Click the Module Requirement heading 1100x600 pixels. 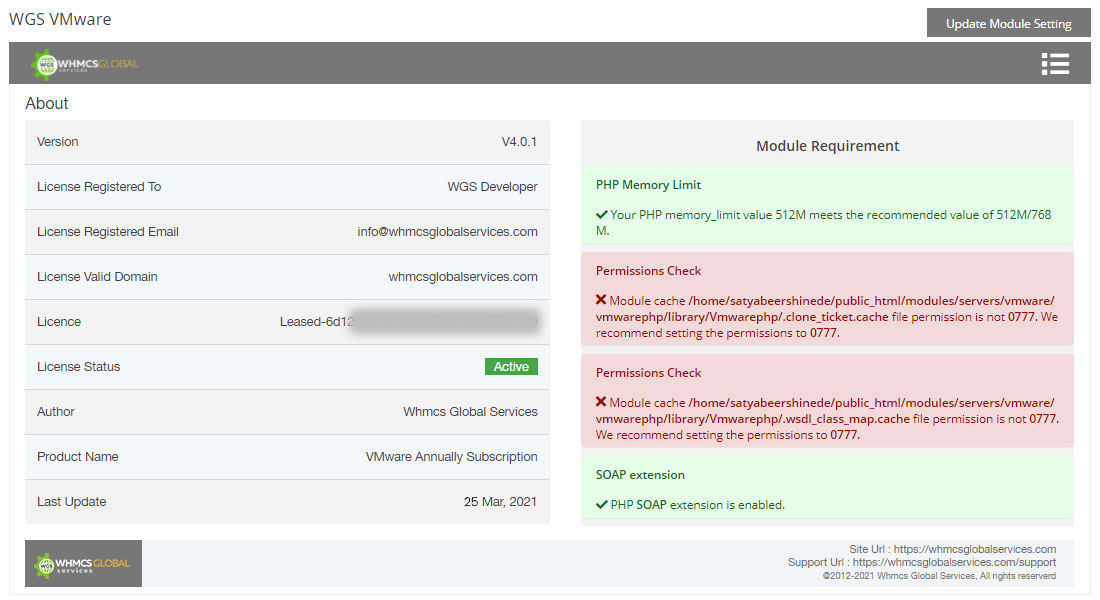coord(827,146)
